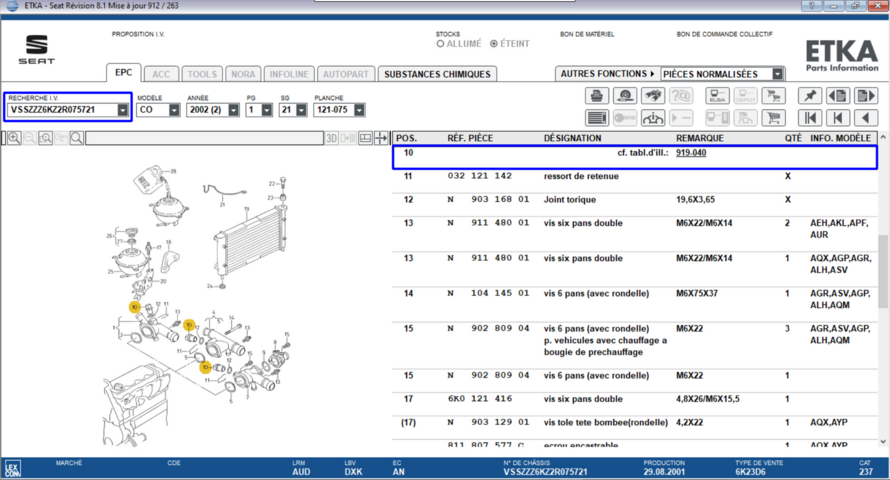
Task: Select the ÉTEINT stocks radio button
Action: [x=494, y=44]
